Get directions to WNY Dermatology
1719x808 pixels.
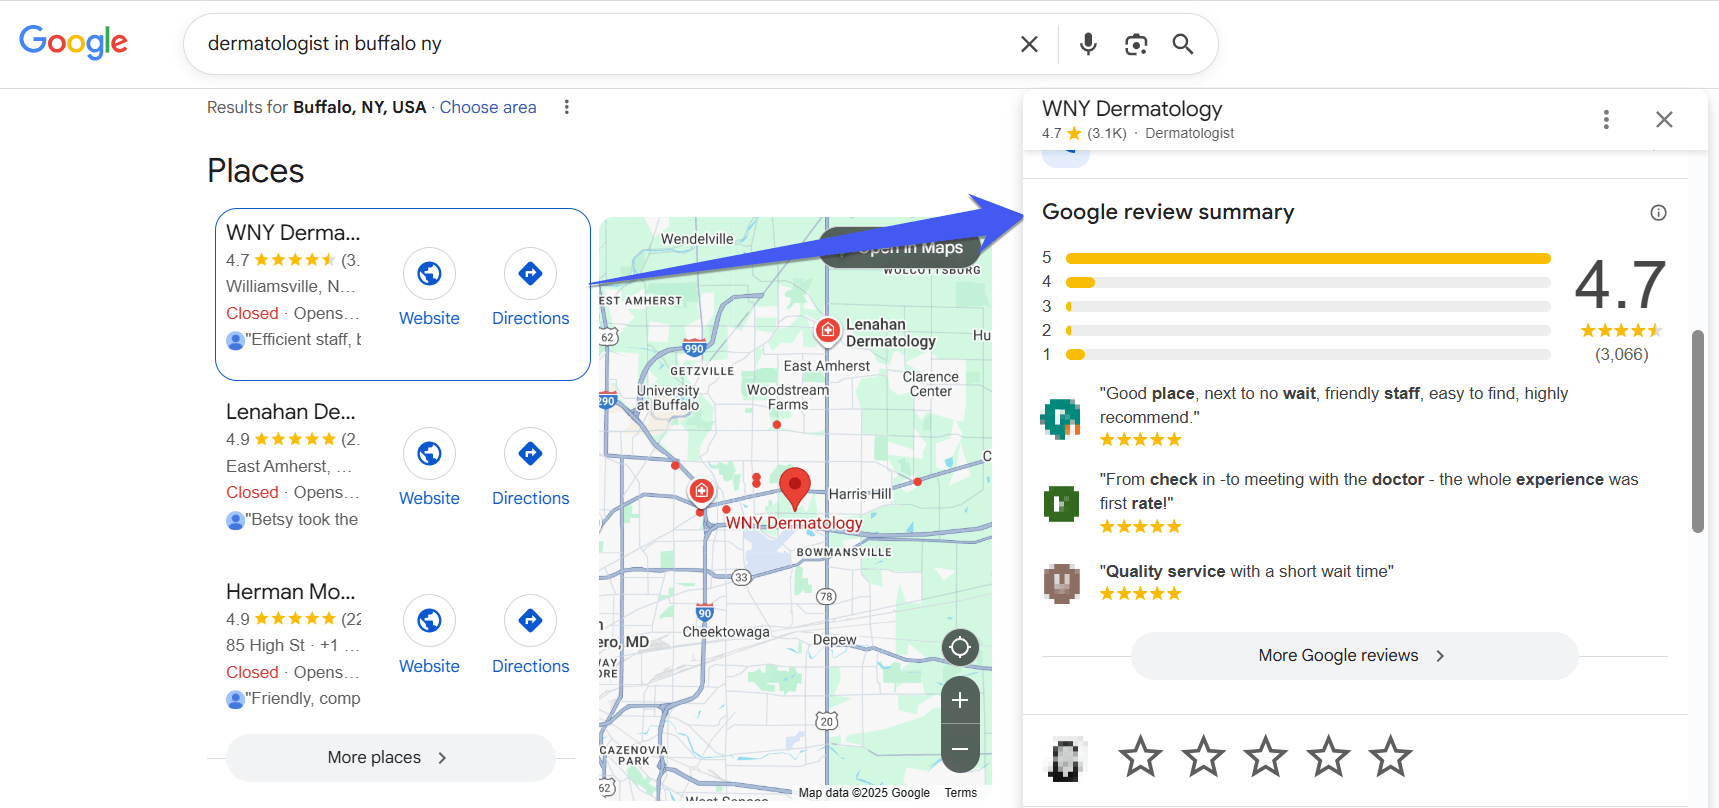click(530, 273)
